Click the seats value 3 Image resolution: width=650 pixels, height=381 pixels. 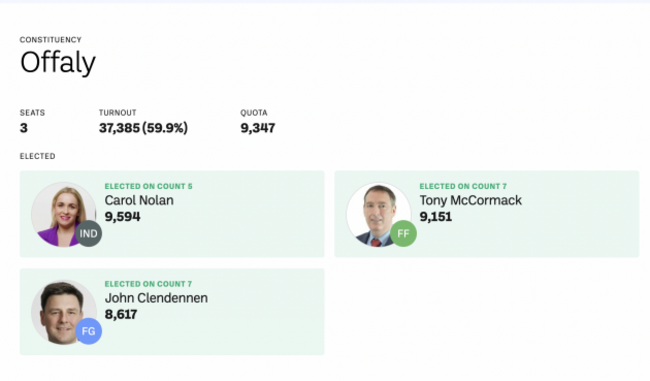pos(24,128)
